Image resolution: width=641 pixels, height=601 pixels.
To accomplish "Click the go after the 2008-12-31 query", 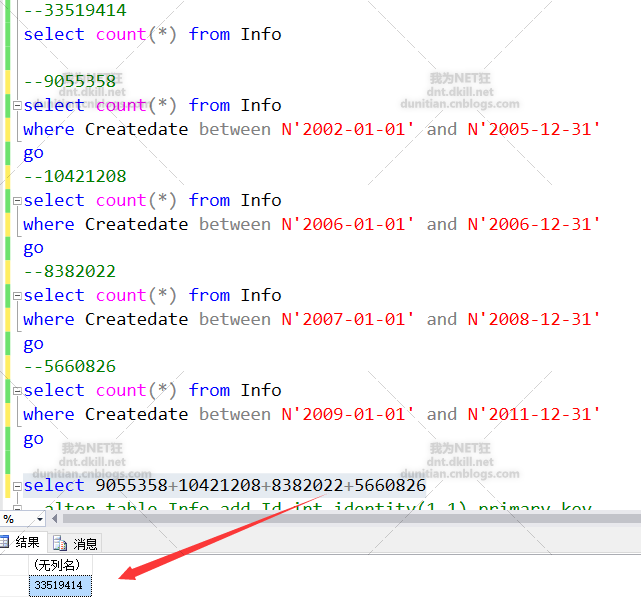I will tap(34, 345).
